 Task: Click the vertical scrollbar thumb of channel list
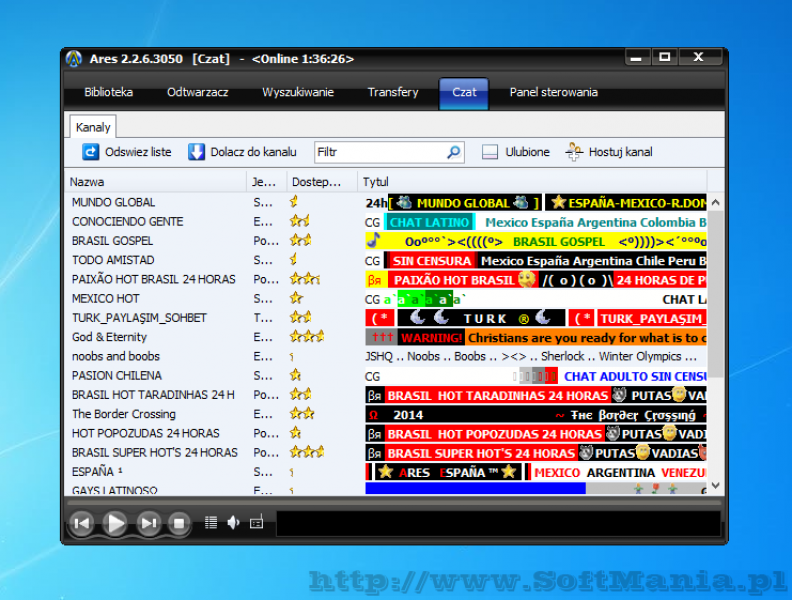pos(715,294)
